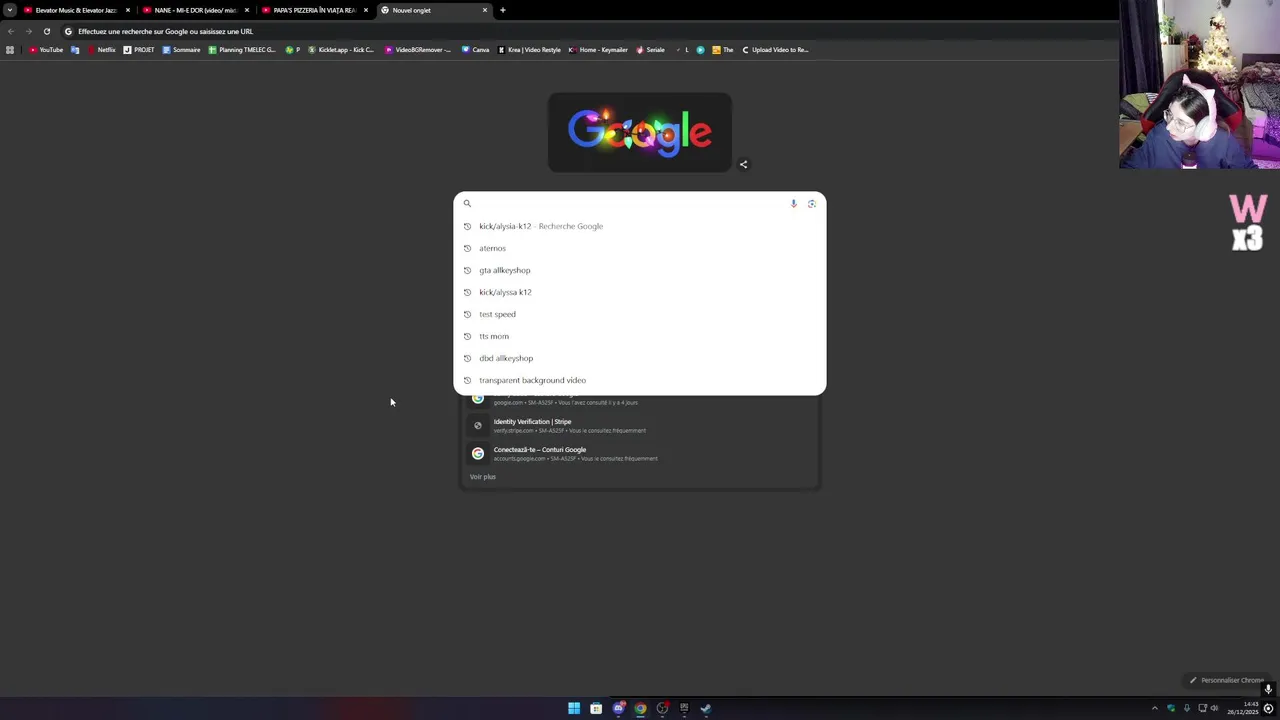1280x720 pixels.
Task: Click the Google holiday doodle logo
Action: pos(640,132)
